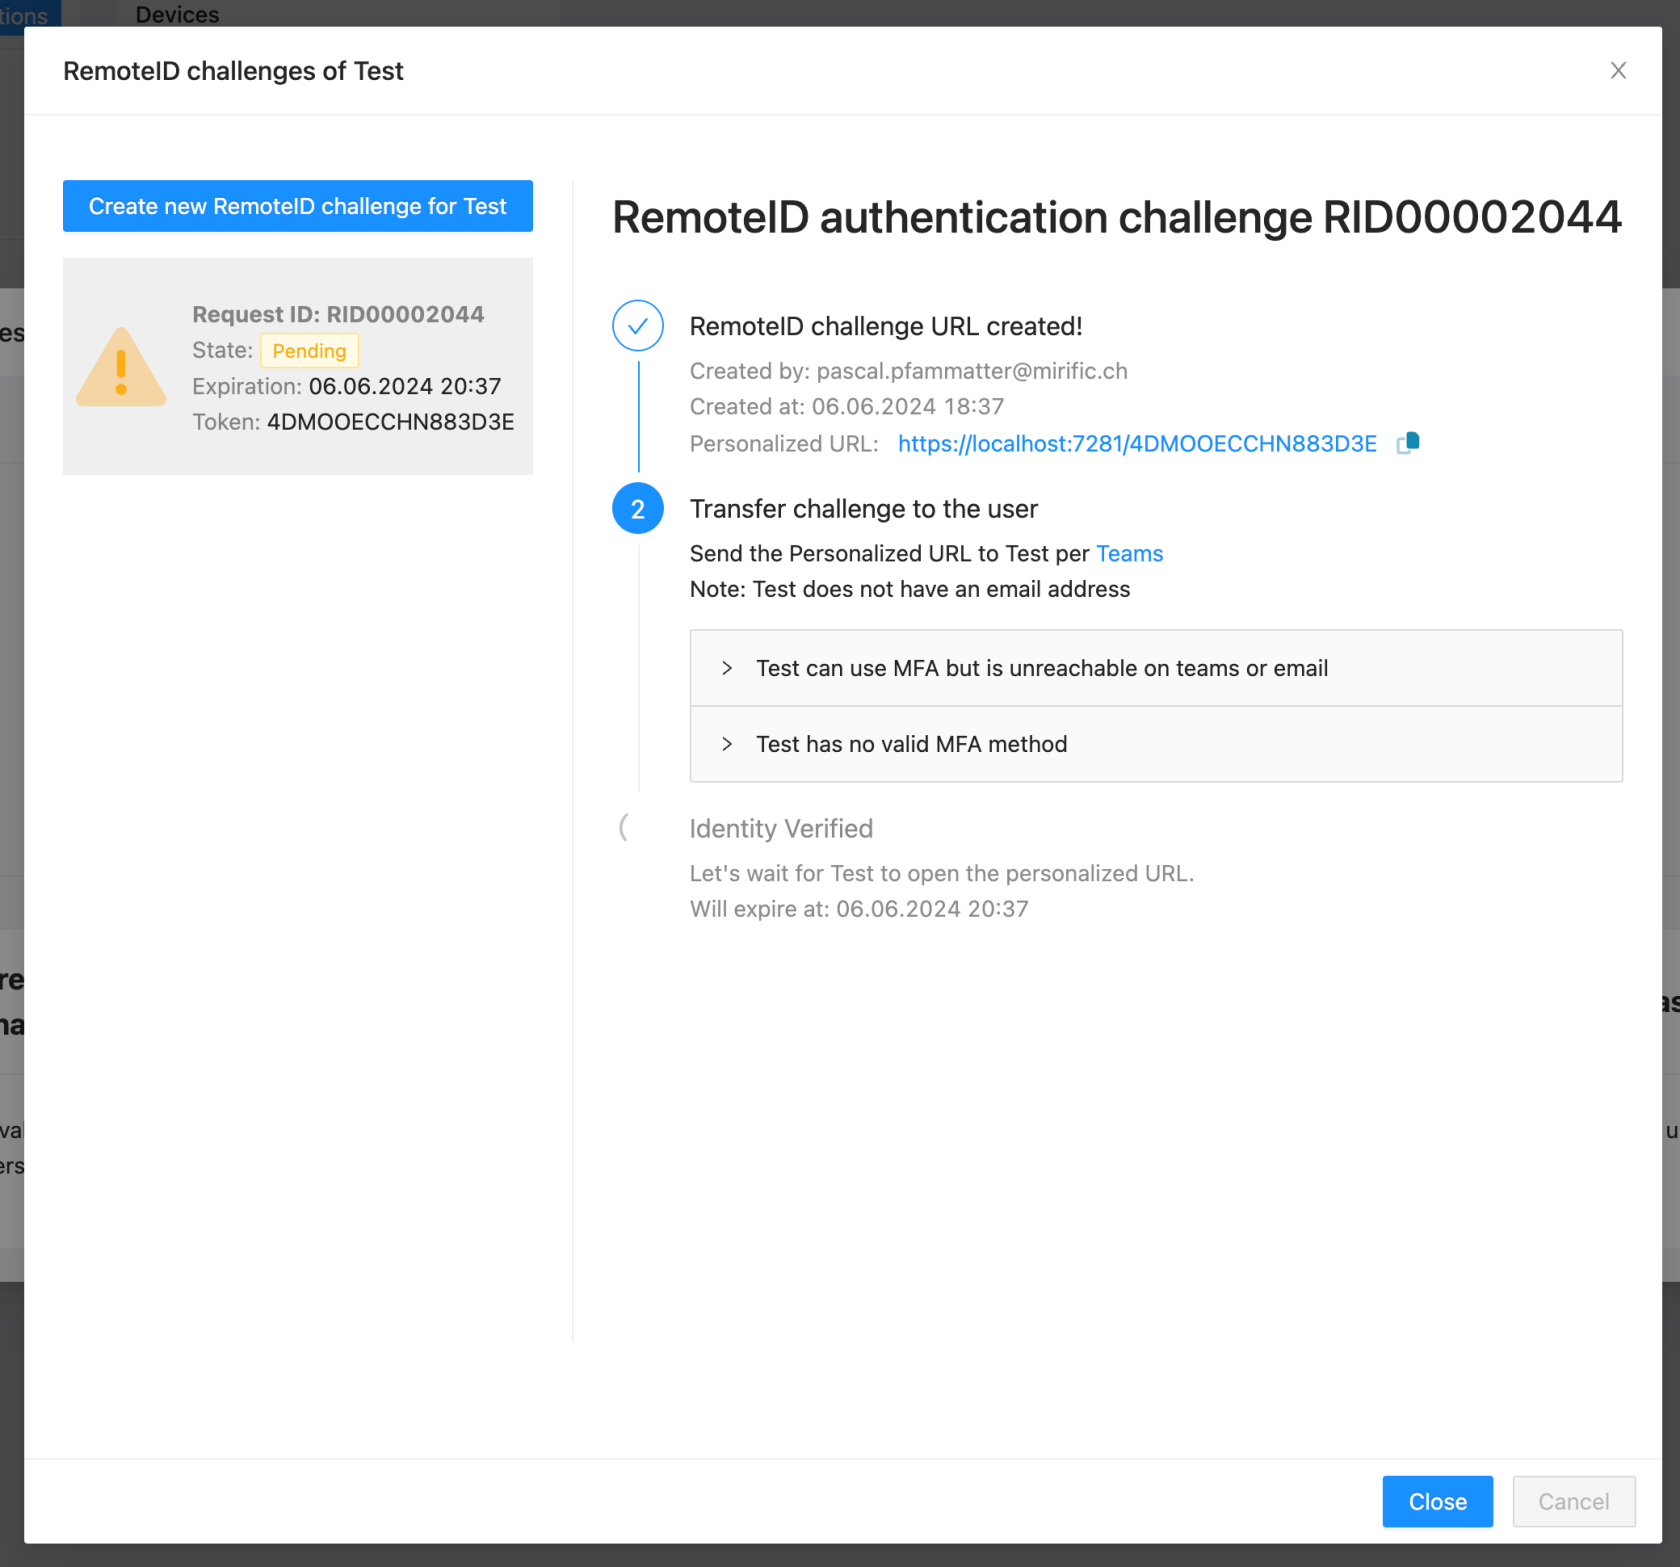Viewport: 1680px width, 1567px height.
Task: Click the step one checkmark circle icon
Action: coord(637,326)
